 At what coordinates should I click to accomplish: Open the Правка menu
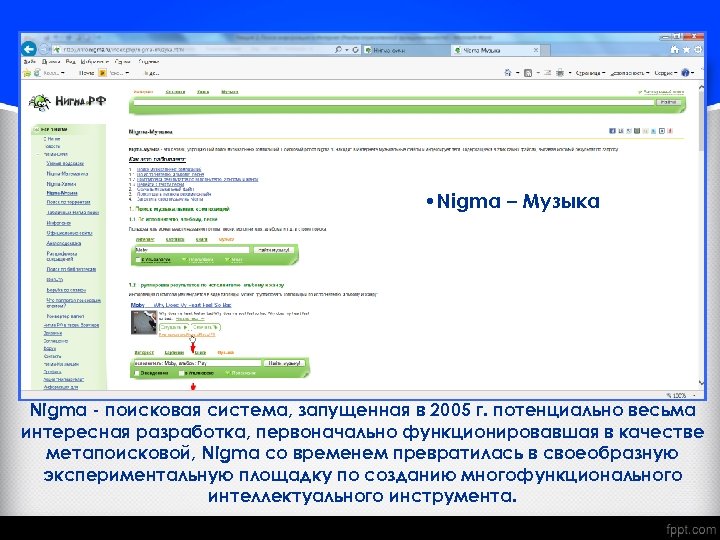51,62
